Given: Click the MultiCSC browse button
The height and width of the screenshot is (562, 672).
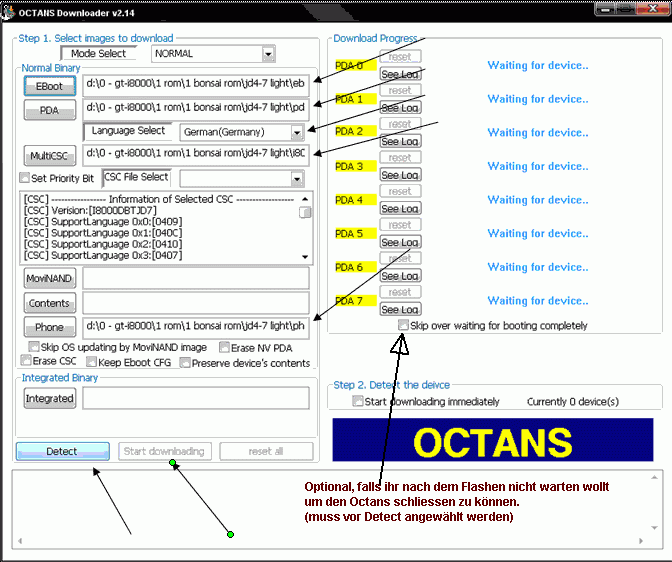Looking at the screenshot, I should point(50,156).
